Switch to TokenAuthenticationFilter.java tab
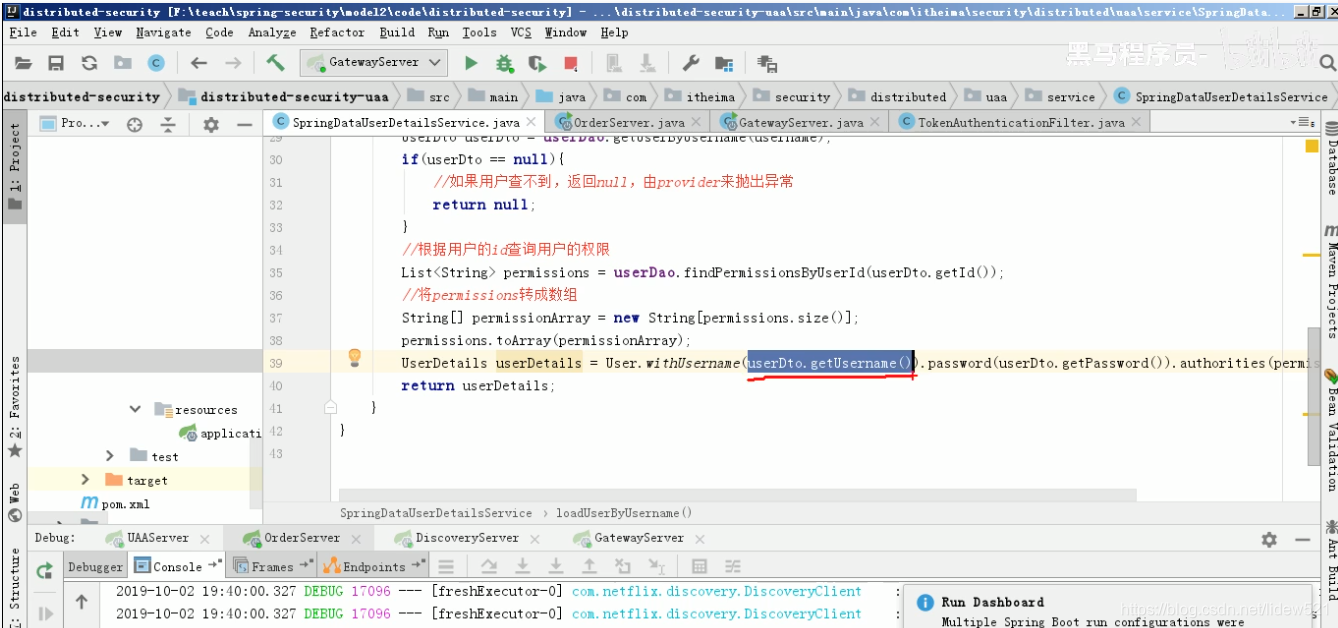Image resolution: width=1338 pixels, height=628 pixels. tap(1021, 122)
